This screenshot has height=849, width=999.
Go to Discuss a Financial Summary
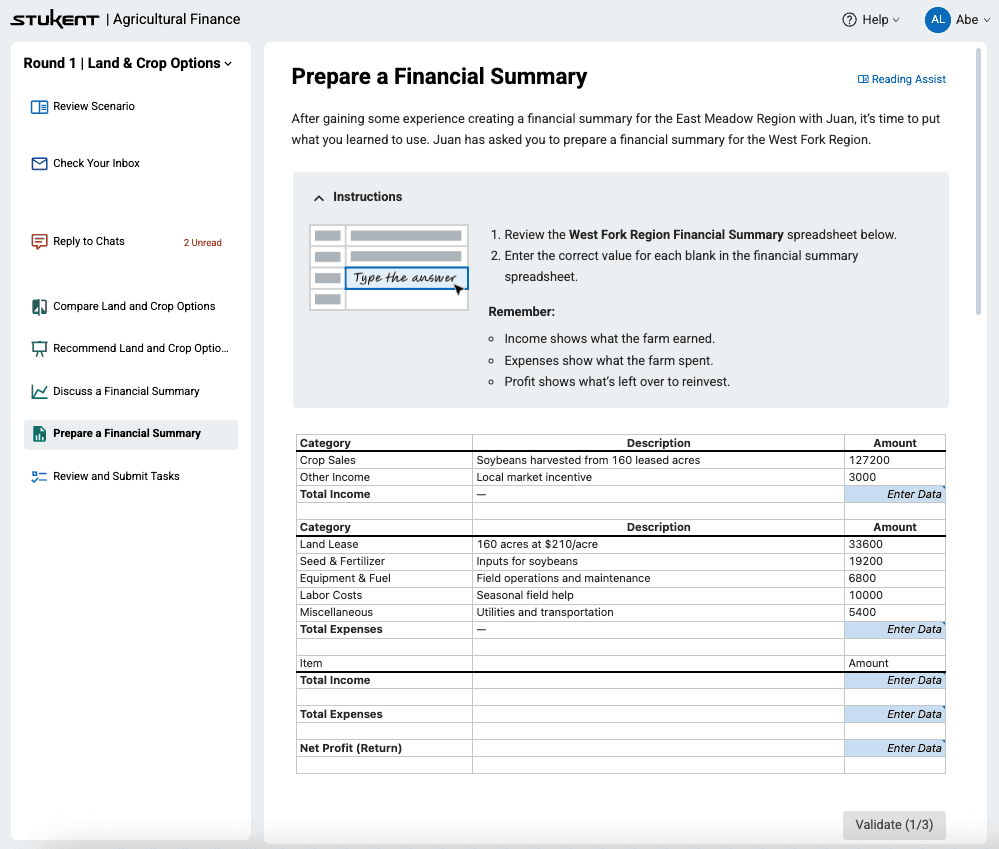(x=126, y=392)
